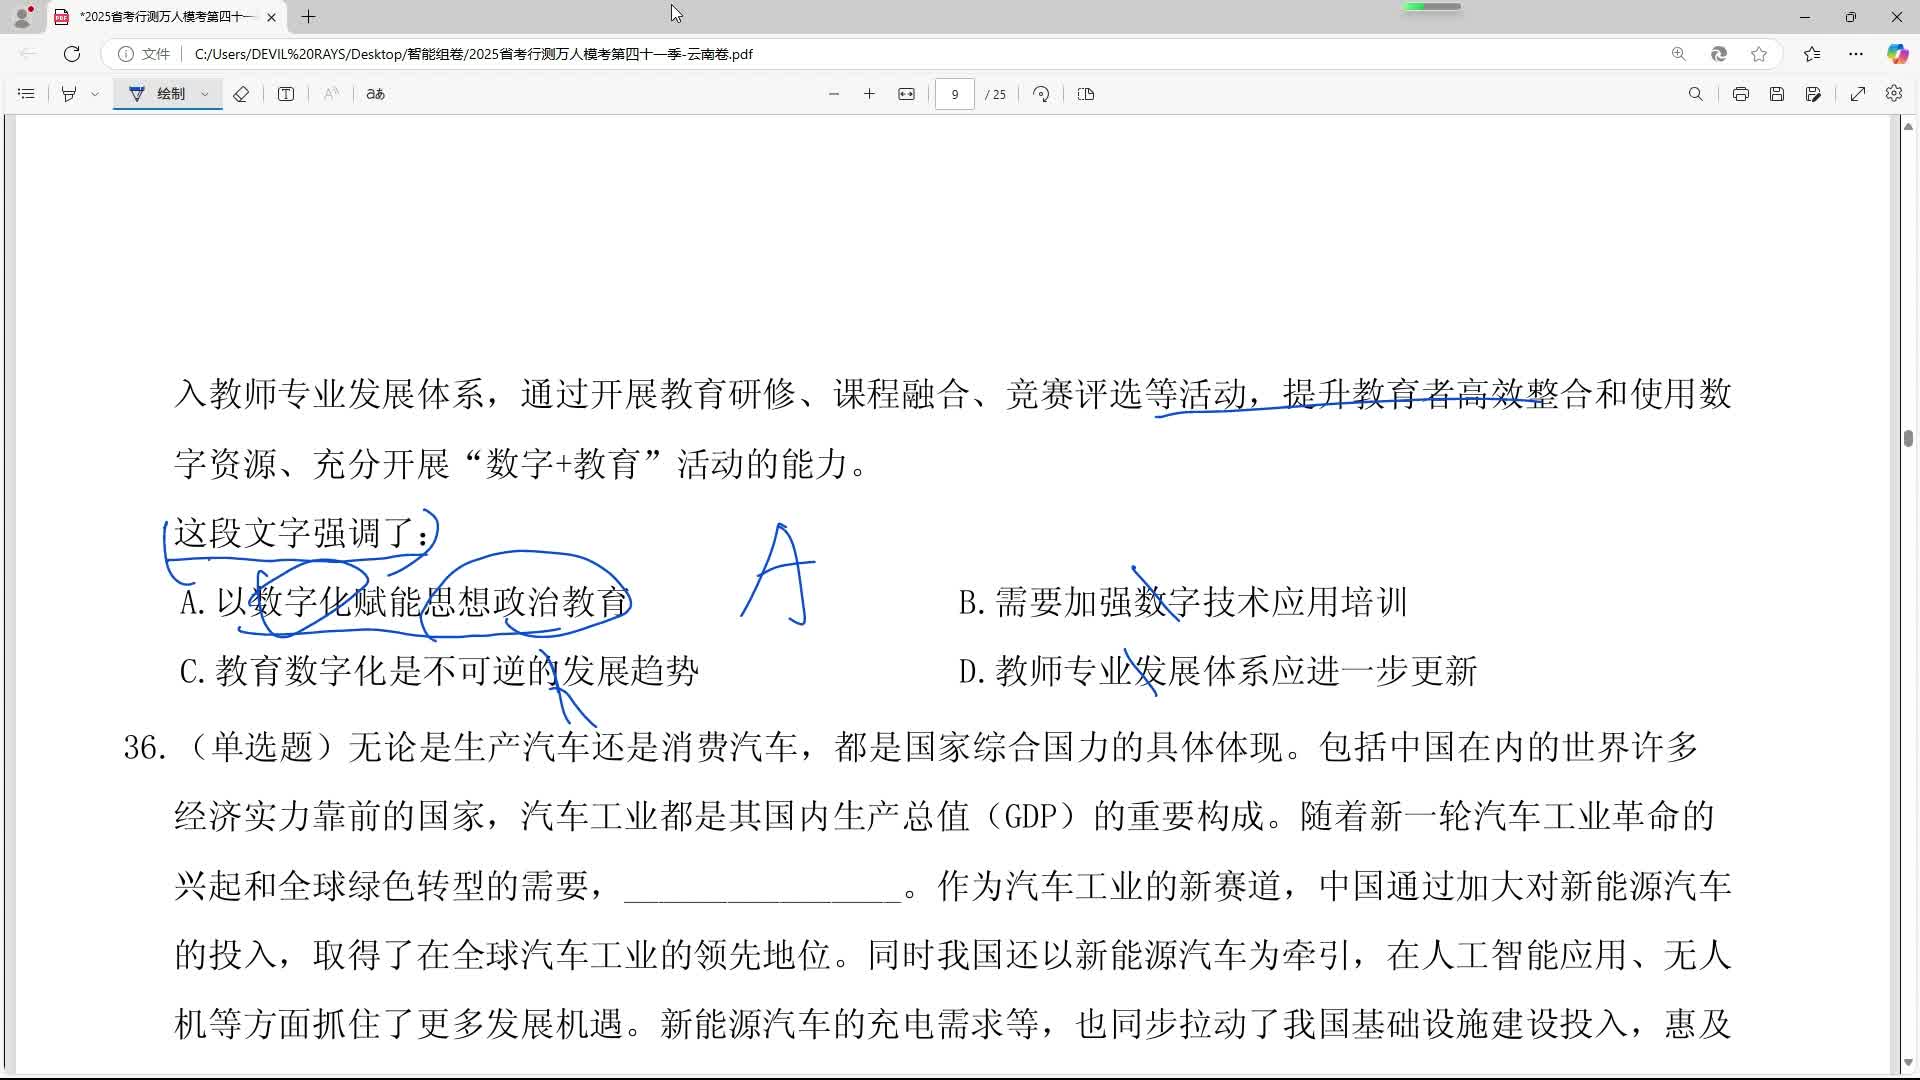
Task: Open a new browser tab
Action: coord(309,17)
